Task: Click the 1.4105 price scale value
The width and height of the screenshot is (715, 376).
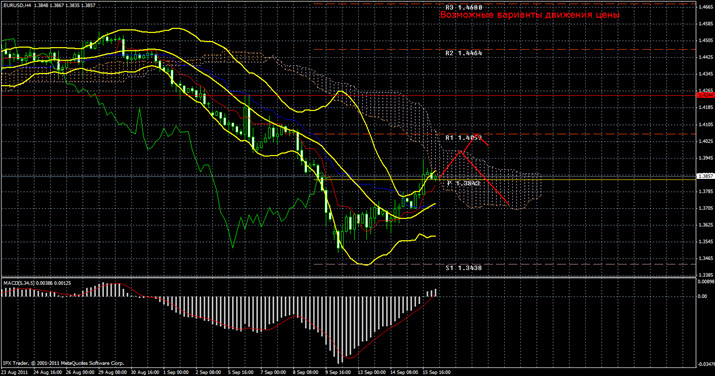Action: point(705,124)
